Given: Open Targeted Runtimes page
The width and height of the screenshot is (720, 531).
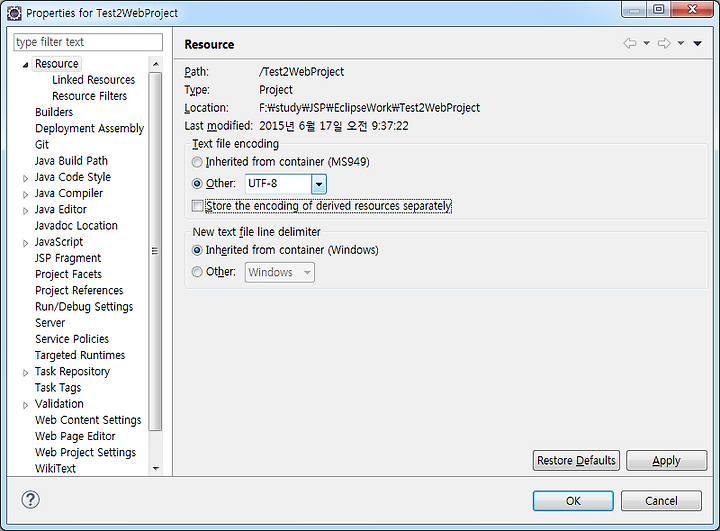Looking at the screenshot, I should [80, 355].
